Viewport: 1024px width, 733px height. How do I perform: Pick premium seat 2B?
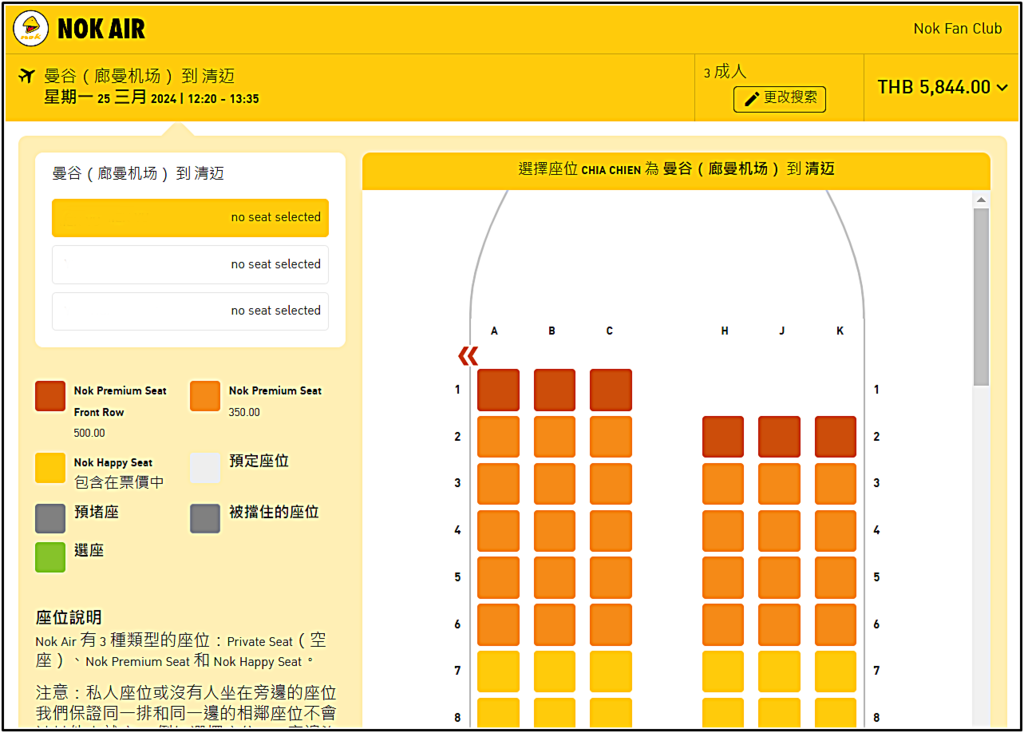pos(554,436)
